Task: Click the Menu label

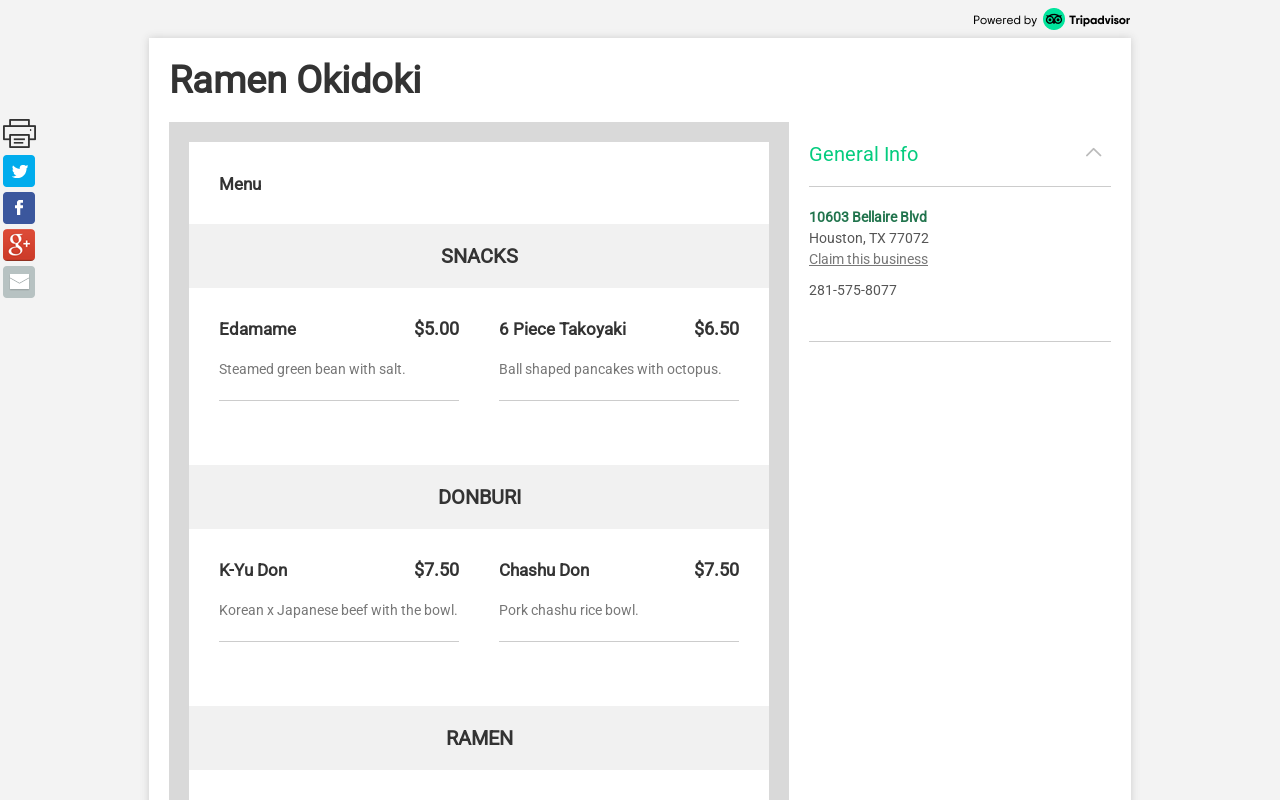Action: tap(240, 184)
